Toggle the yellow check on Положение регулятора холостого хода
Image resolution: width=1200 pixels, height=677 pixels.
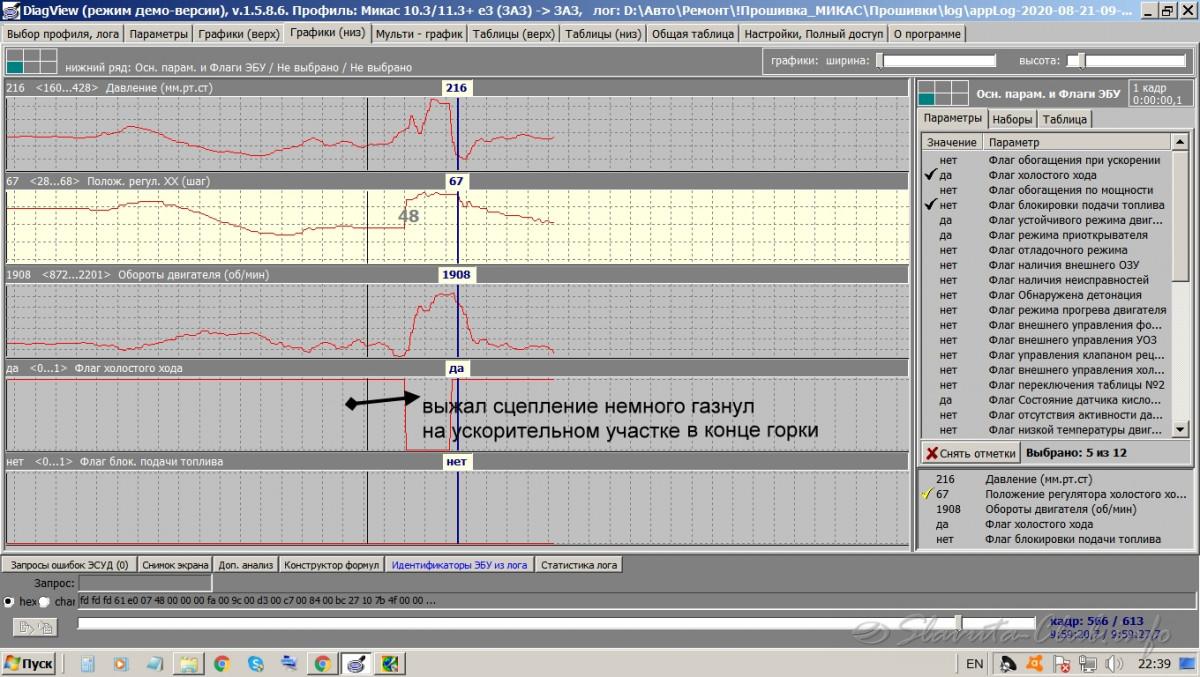pos(927,494)
